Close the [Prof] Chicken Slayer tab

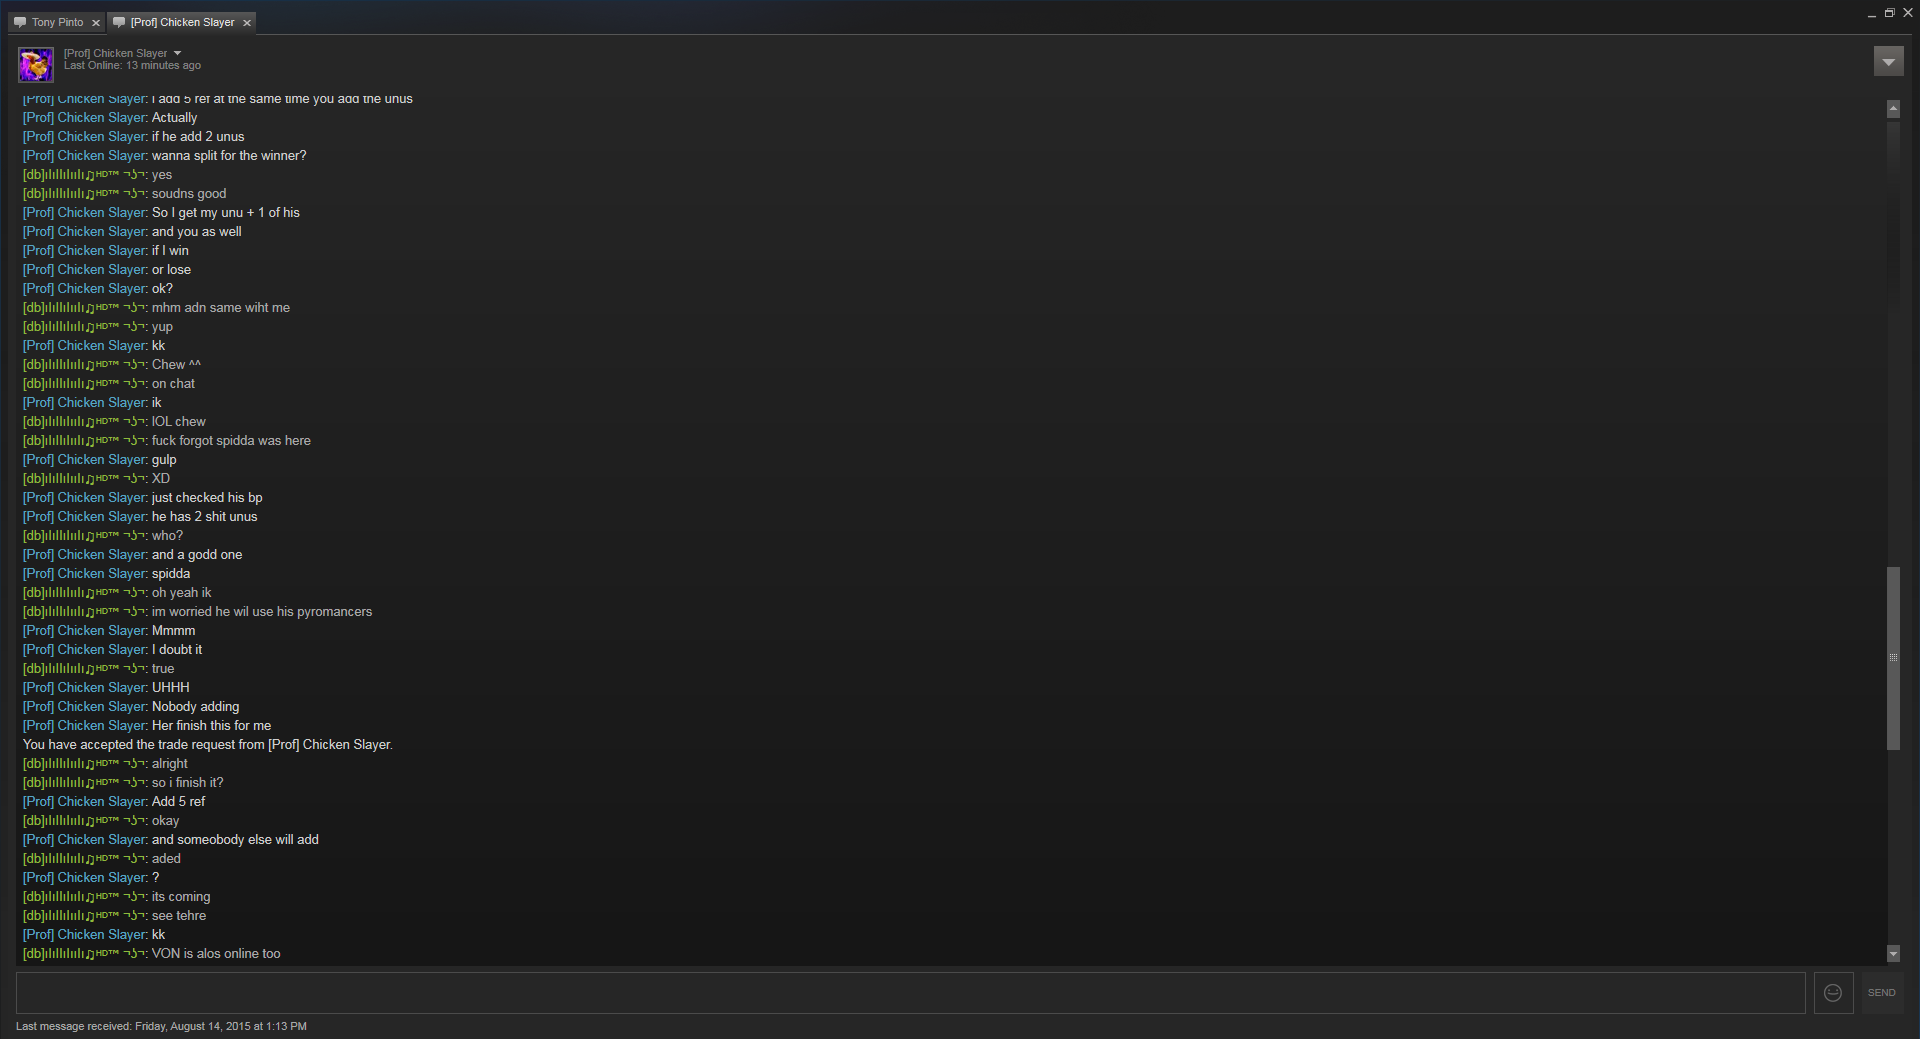point(247,22)
